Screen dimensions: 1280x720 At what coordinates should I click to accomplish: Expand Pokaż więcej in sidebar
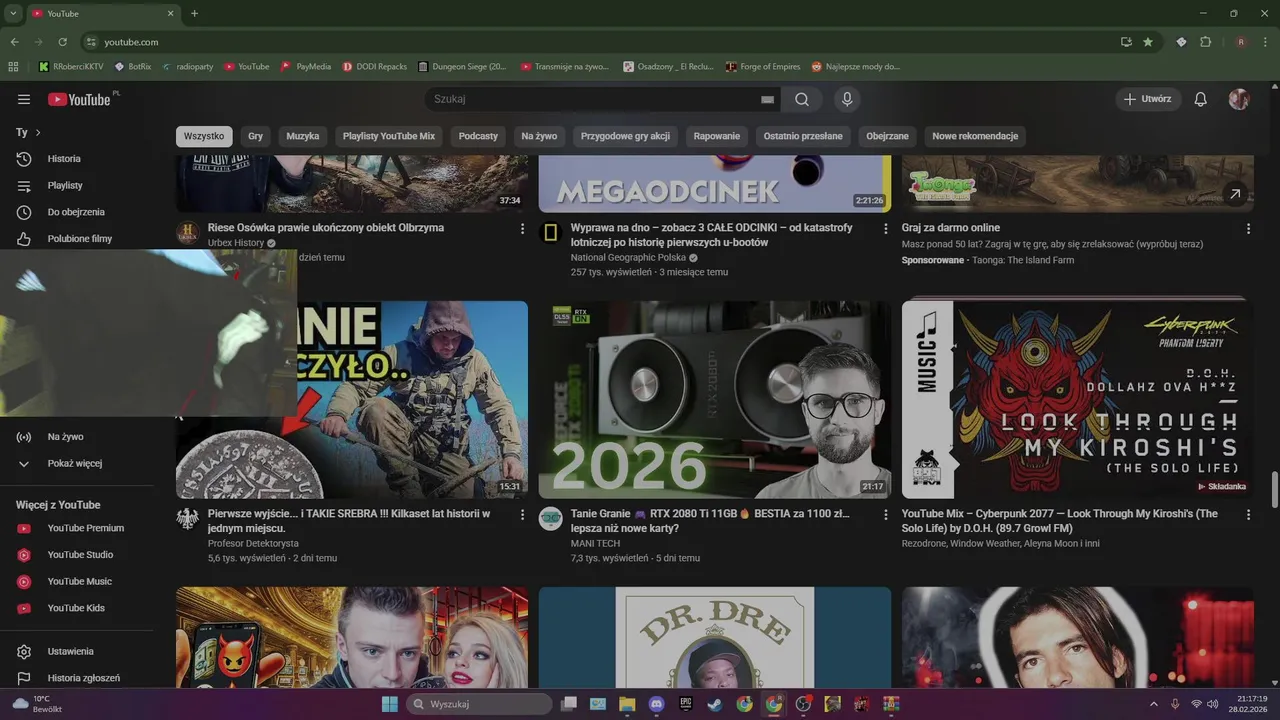point(77,464)
